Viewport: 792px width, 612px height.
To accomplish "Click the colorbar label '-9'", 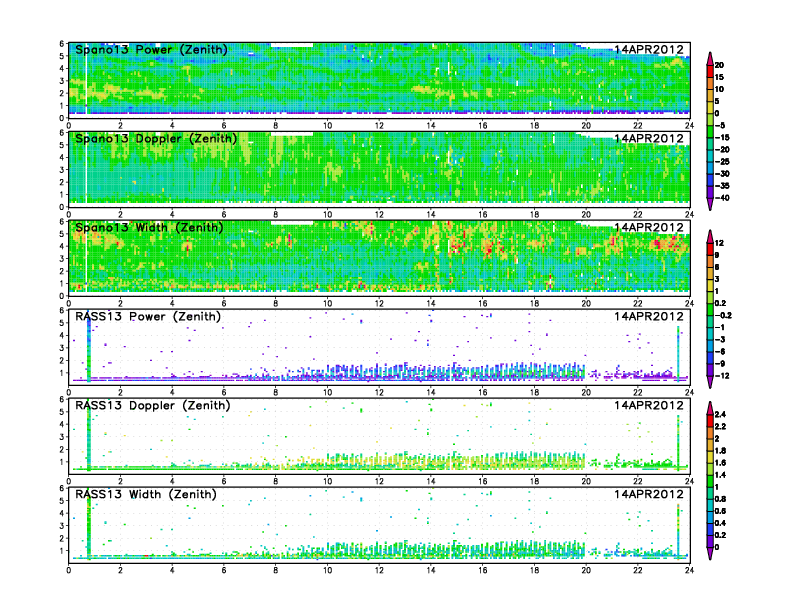I will [720, 364].
